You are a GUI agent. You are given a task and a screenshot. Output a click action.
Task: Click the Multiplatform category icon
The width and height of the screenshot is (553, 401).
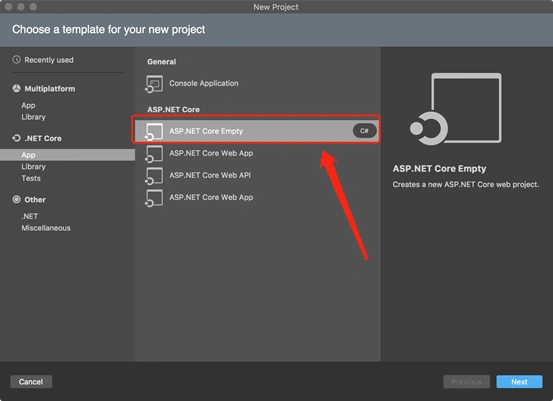[17, 88]
